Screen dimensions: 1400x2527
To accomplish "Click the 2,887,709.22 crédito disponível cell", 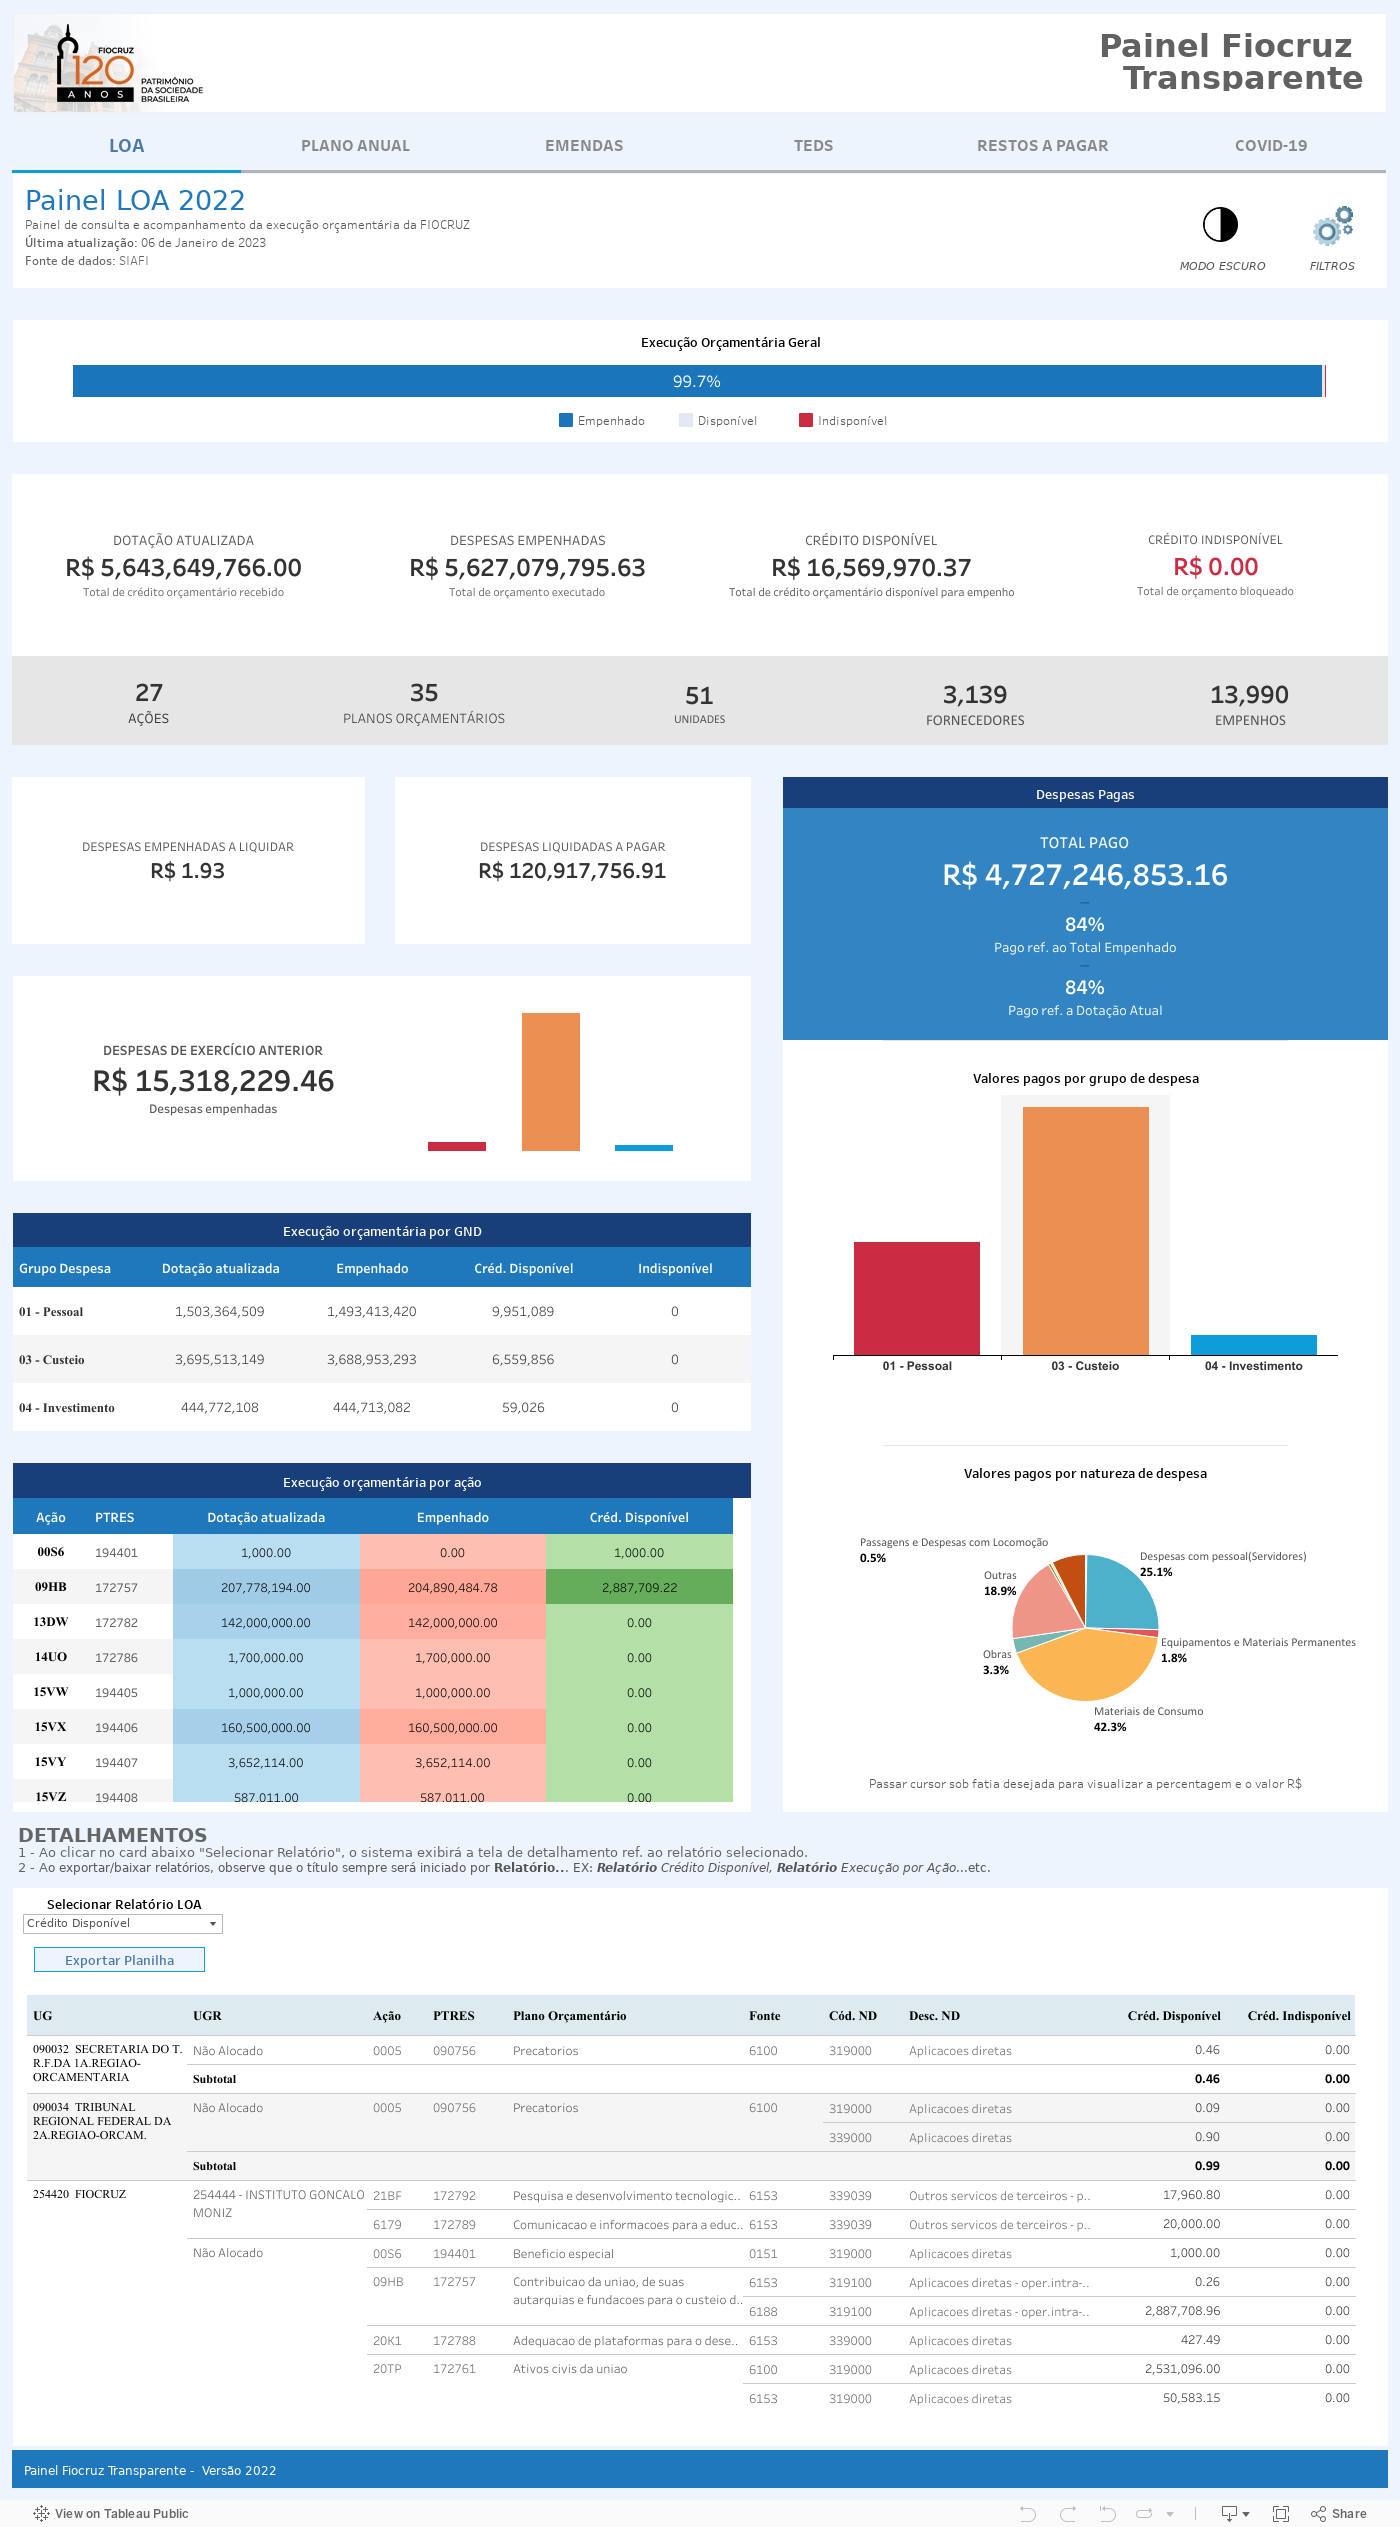I will [639, 1587].
